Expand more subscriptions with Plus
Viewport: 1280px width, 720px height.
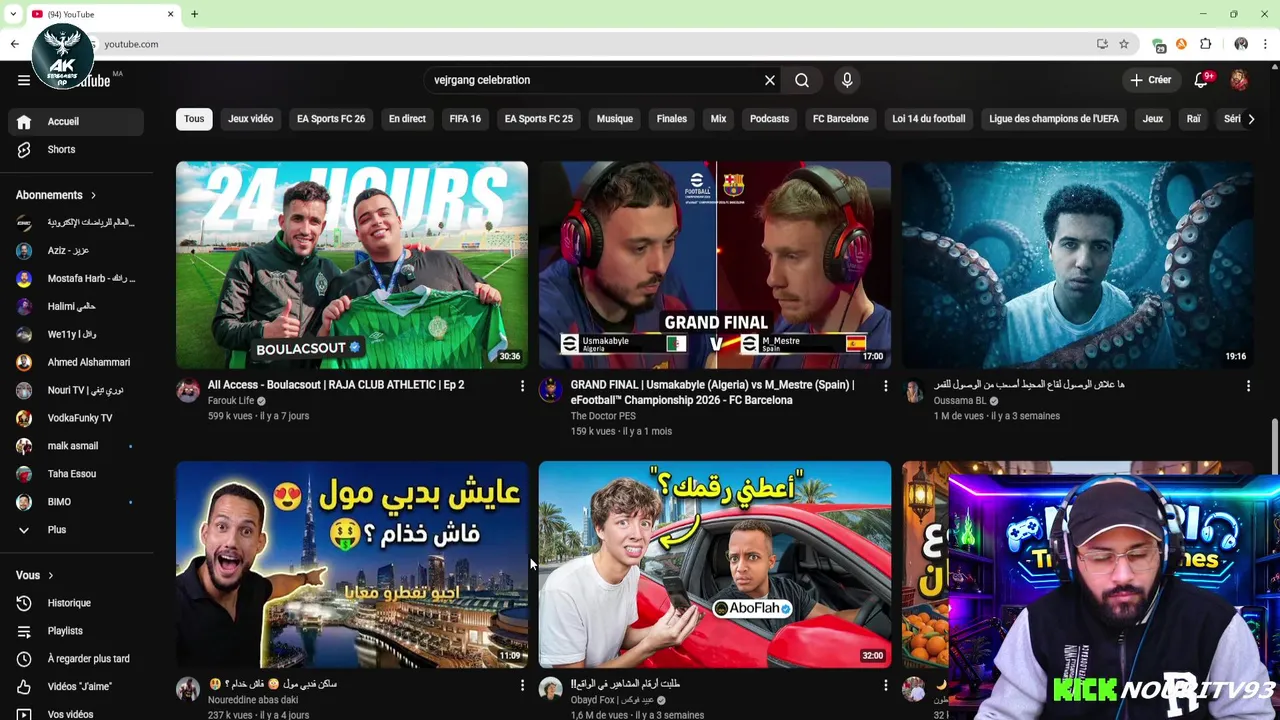coord(76,530)
